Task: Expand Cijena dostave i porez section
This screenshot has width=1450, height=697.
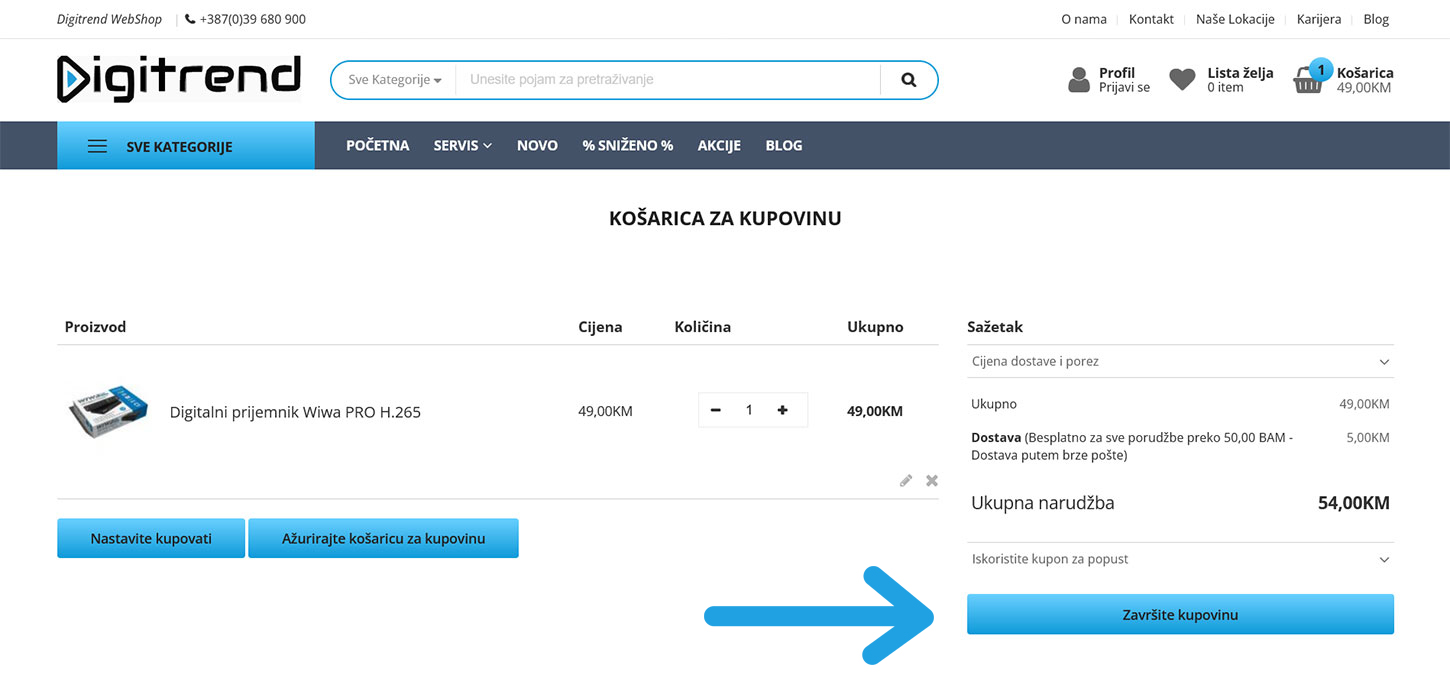Action: pyautogui.click(x=1180, y=361)
